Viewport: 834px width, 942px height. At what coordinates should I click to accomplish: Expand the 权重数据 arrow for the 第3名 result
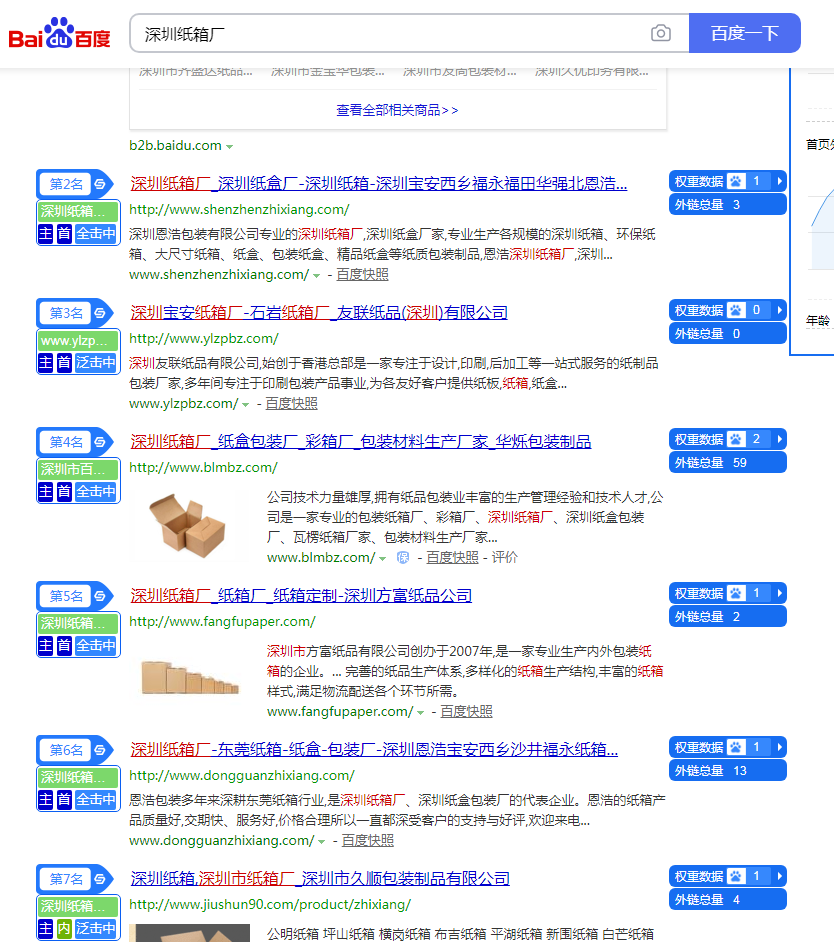779,310
